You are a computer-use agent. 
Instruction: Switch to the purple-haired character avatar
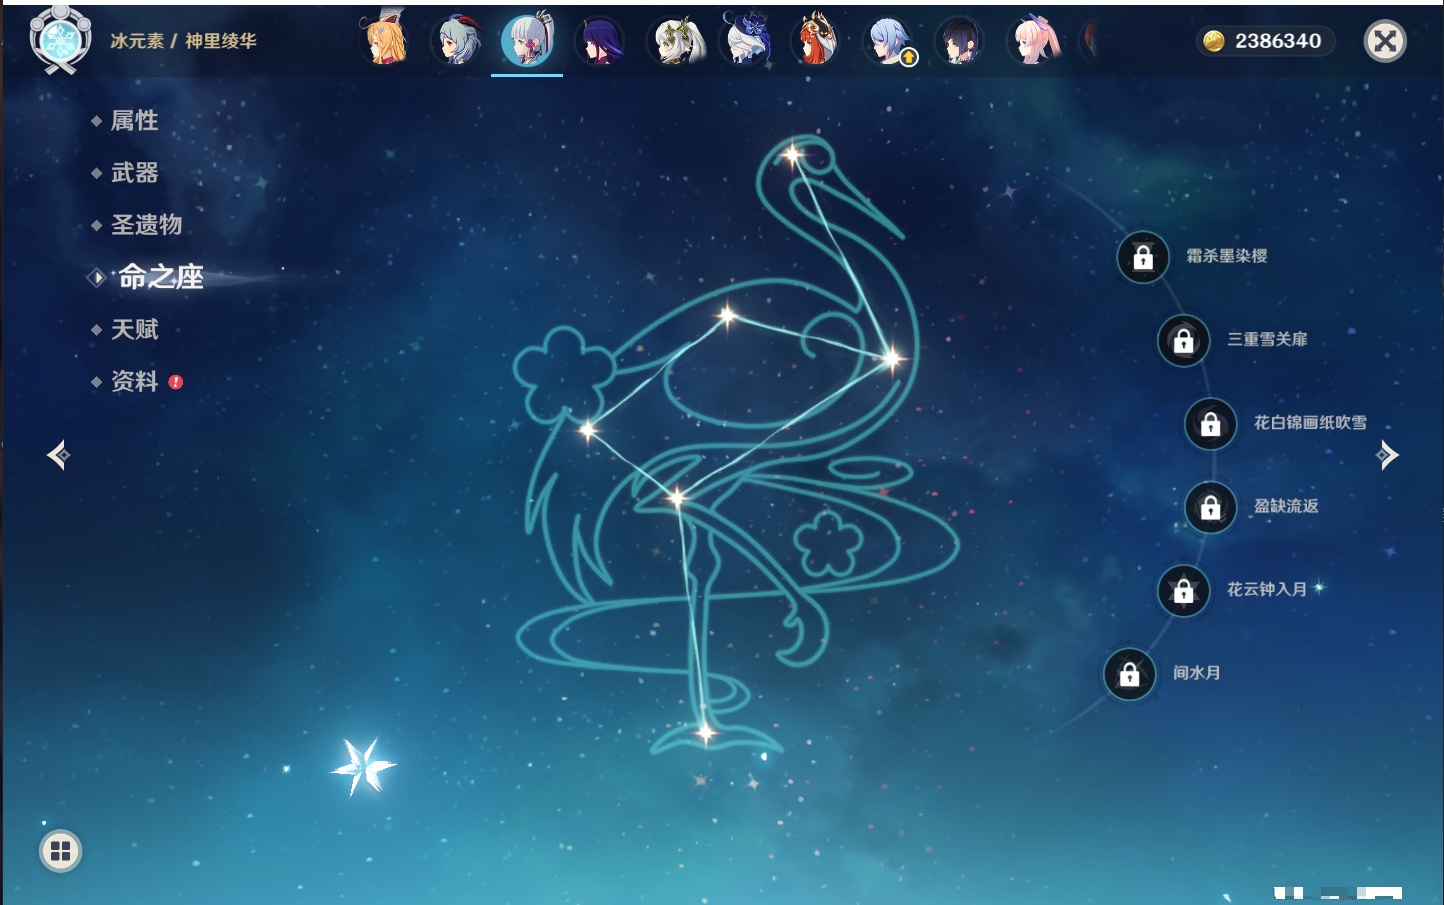[x=600, y=41]
